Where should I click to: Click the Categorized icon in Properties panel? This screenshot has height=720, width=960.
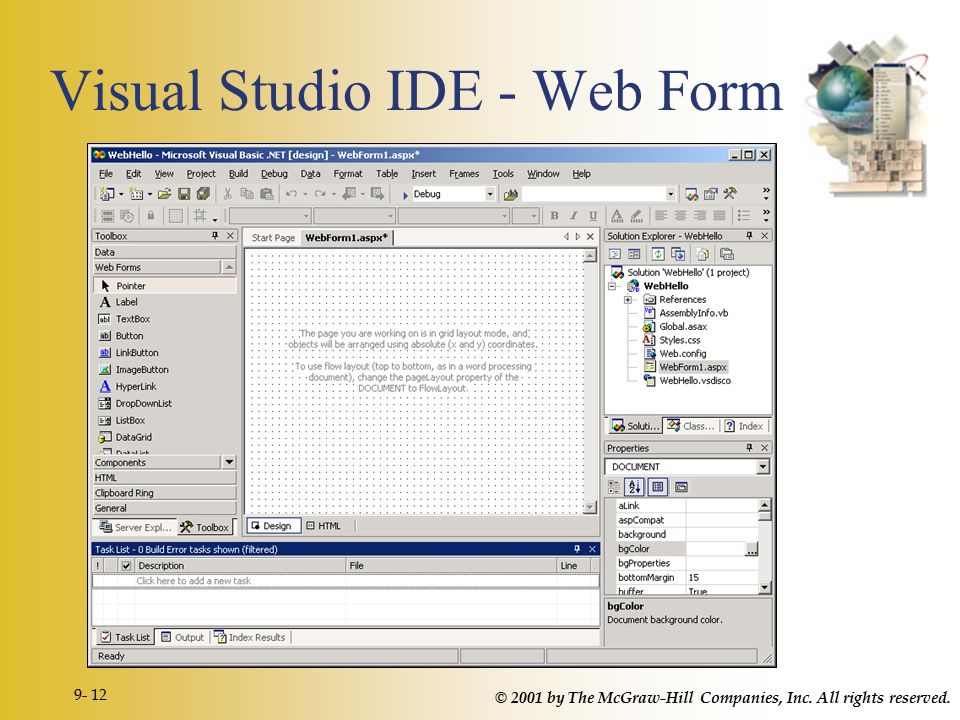coord(614,487)
